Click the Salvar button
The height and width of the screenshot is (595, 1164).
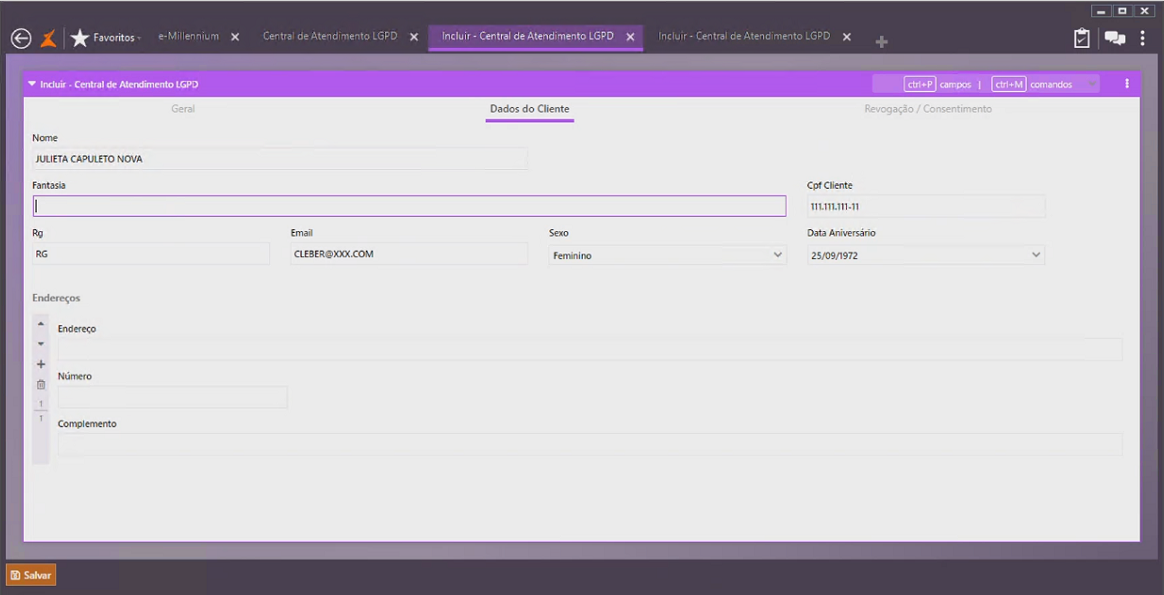point(31,575)
